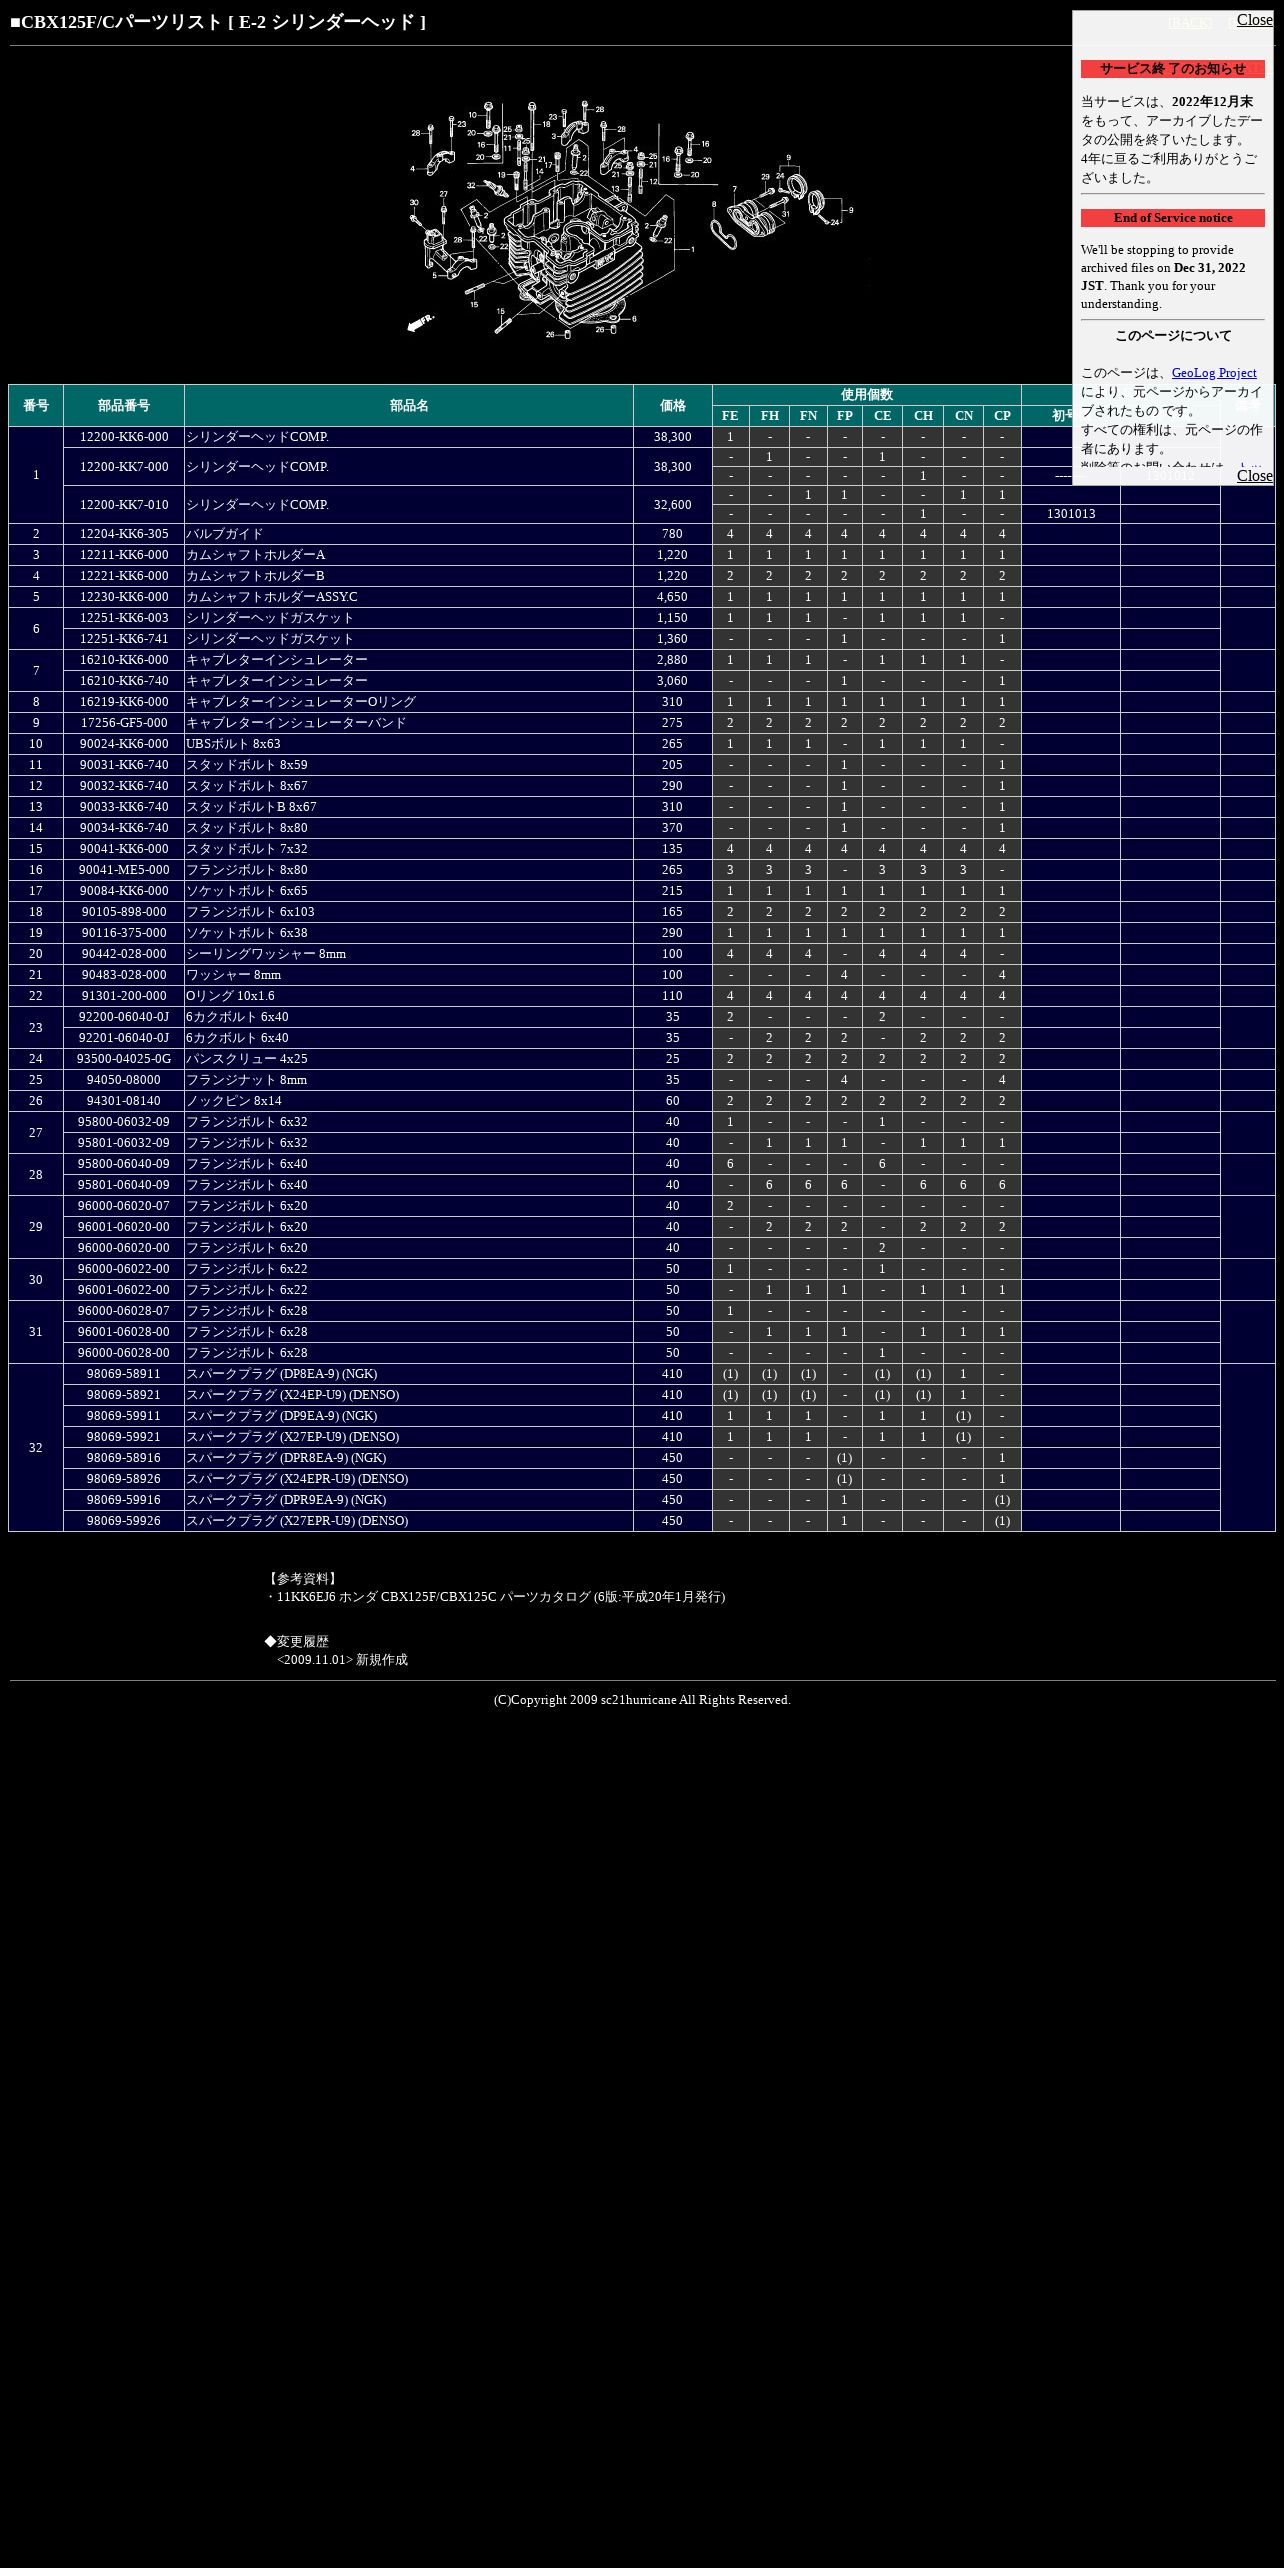The height and width of the screenshot is (2568, 1284).
Task: Click シーリングワッシャー 8mm part name
Action: [266, 954]
